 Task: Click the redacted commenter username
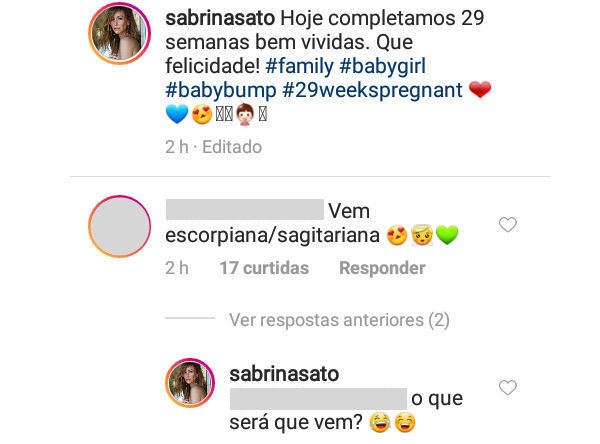pyautogui.click(x=245, y=209)
